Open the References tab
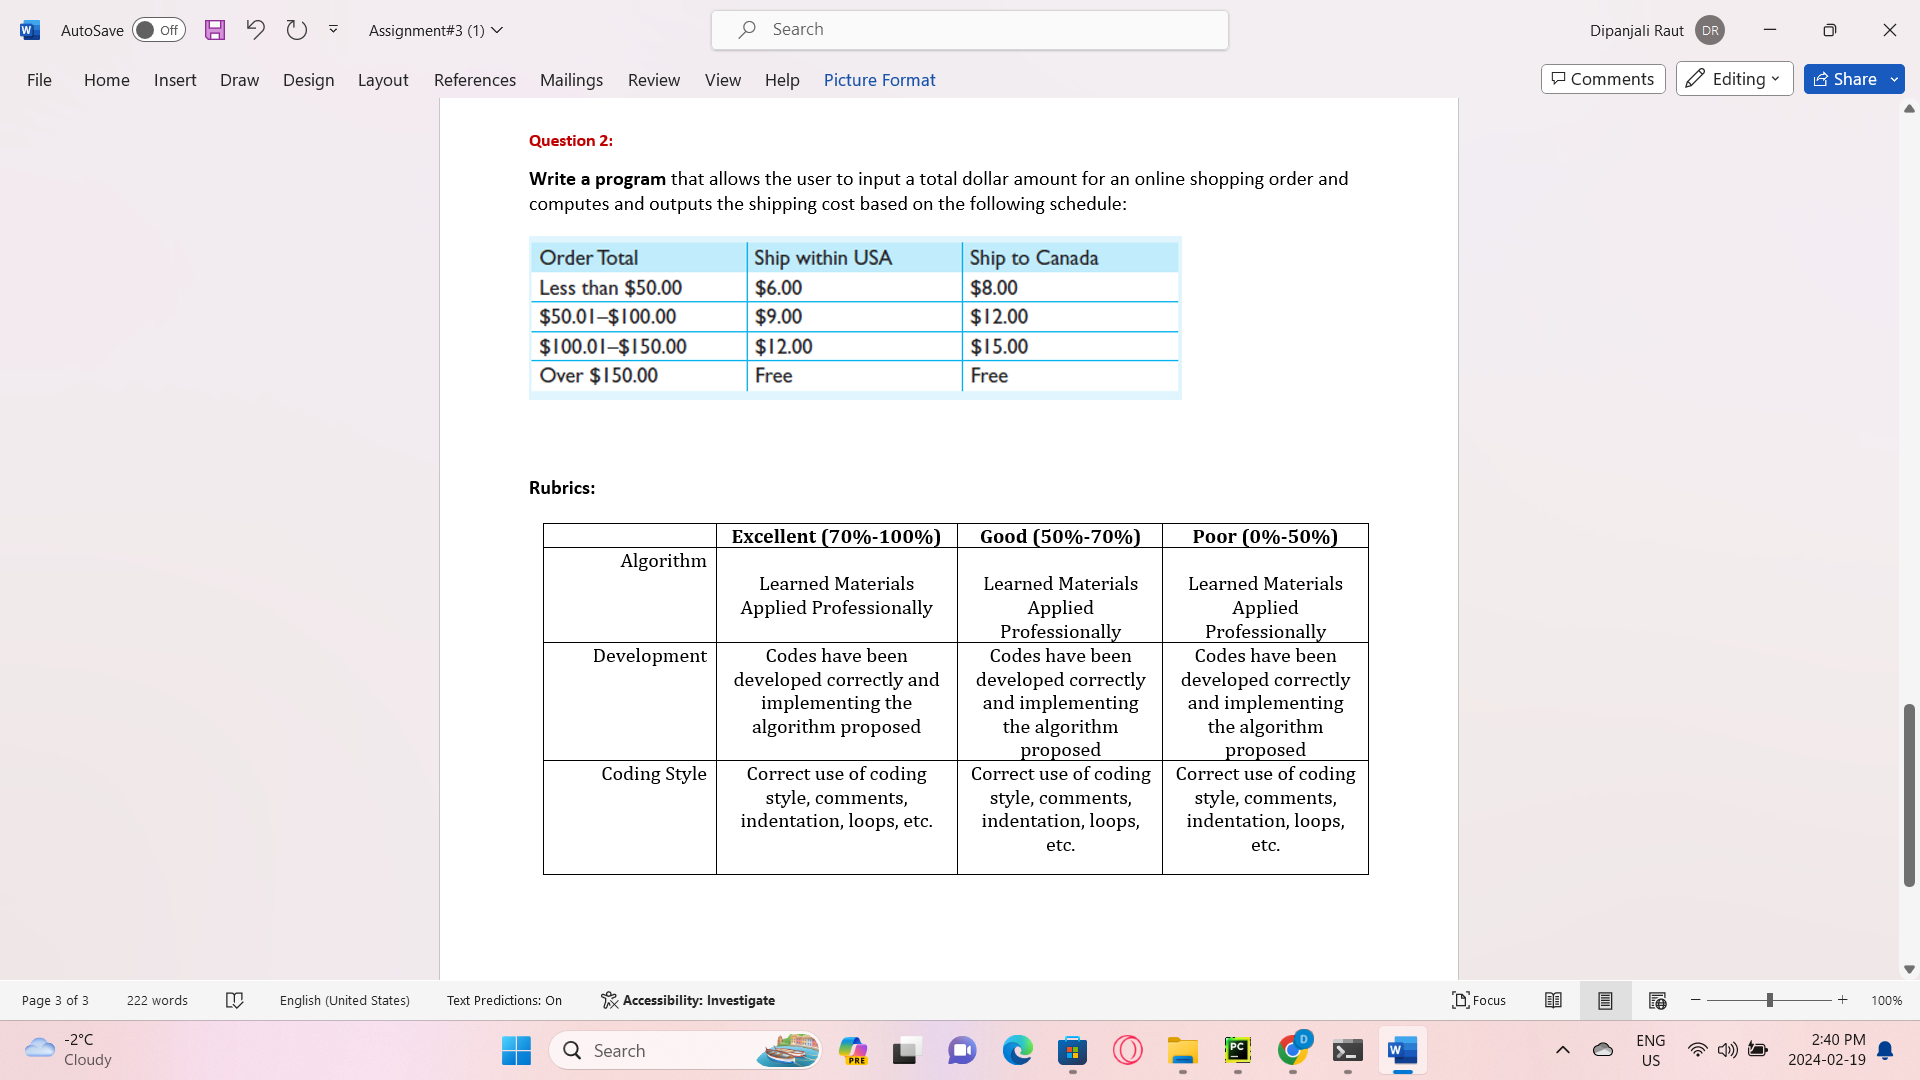 coord(475,80)
